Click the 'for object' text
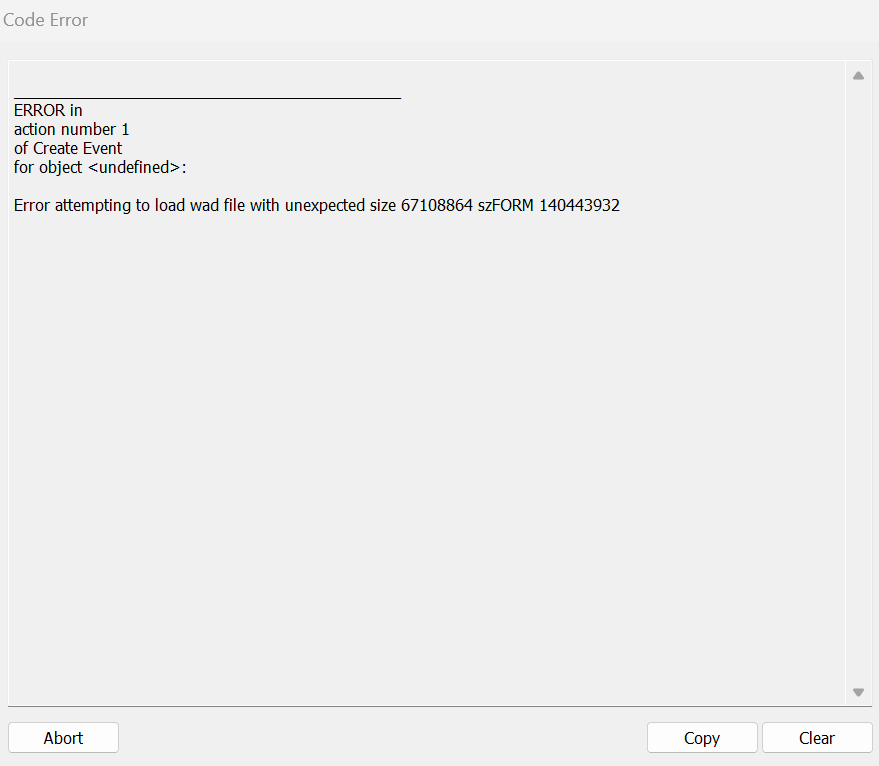This screenshot has height=766, width=879. click(x=48, y=167)
